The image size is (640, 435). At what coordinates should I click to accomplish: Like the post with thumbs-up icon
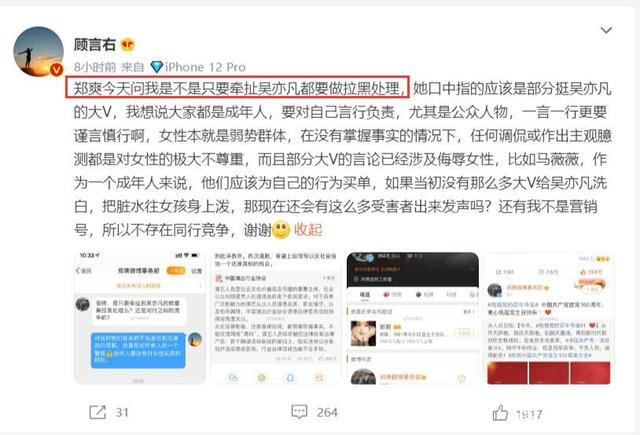pos(500,413)
